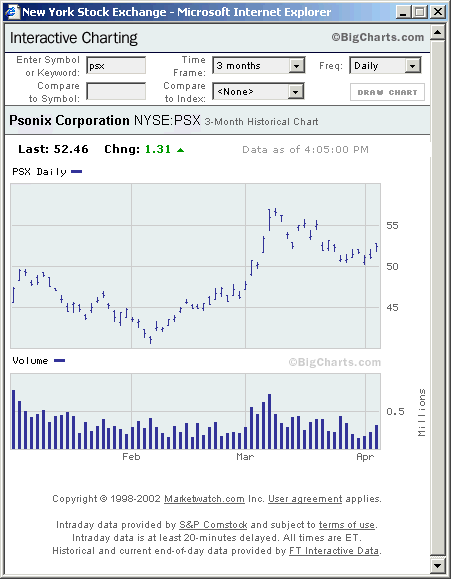
Task: Open the User agreement link
Action: pyautogui.click(x=305, y=499)
